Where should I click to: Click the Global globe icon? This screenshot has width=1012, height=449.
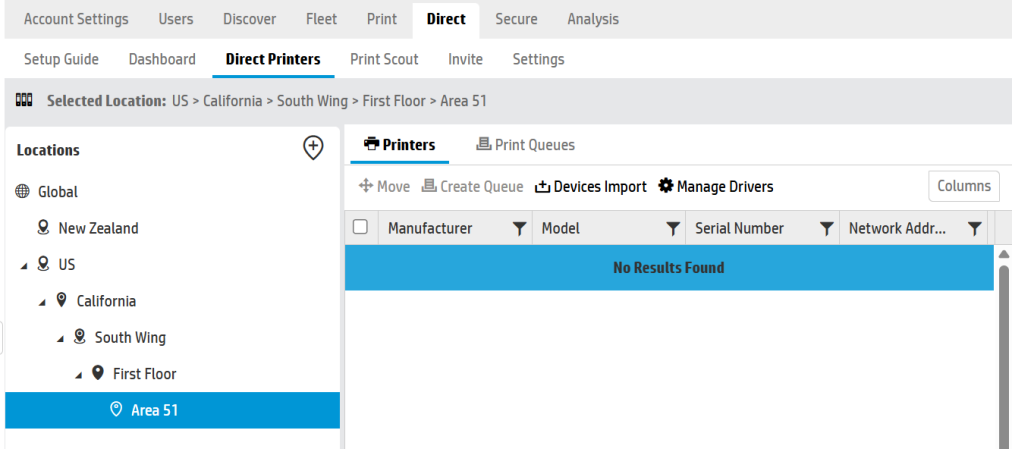coord(22,192)
